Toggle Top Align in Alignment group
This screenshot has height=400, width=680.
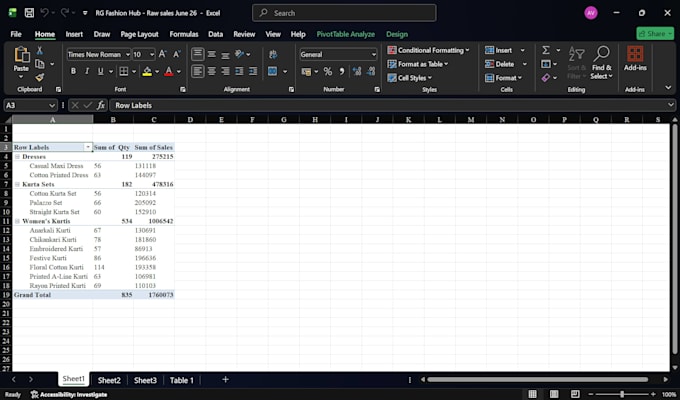(x=197, y=54)
